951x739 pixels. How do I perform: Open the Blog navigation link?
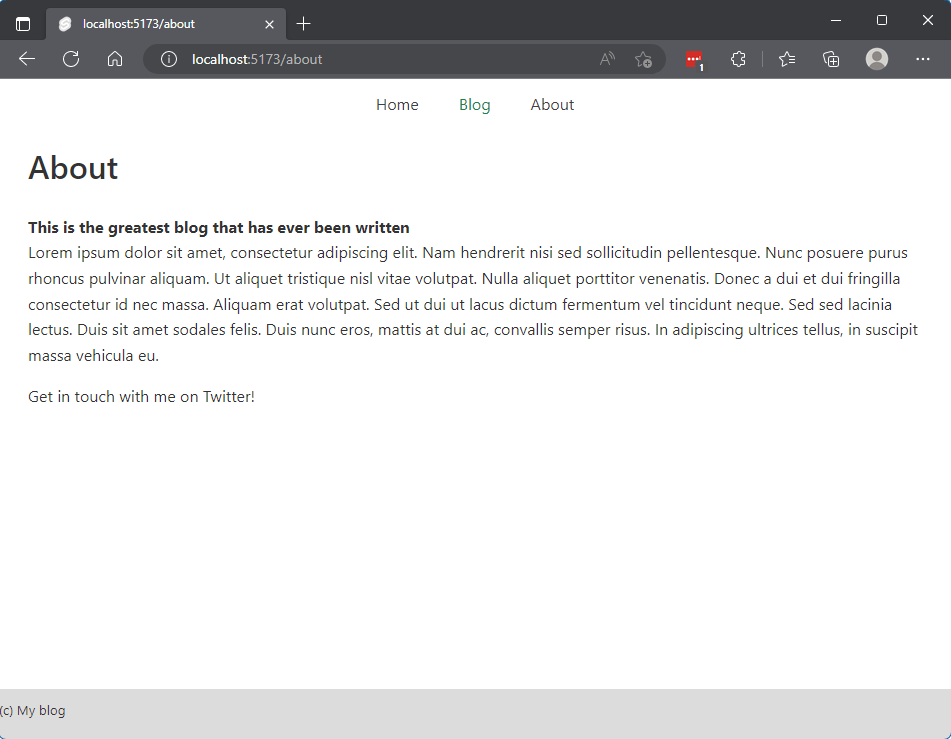point(474,104)
